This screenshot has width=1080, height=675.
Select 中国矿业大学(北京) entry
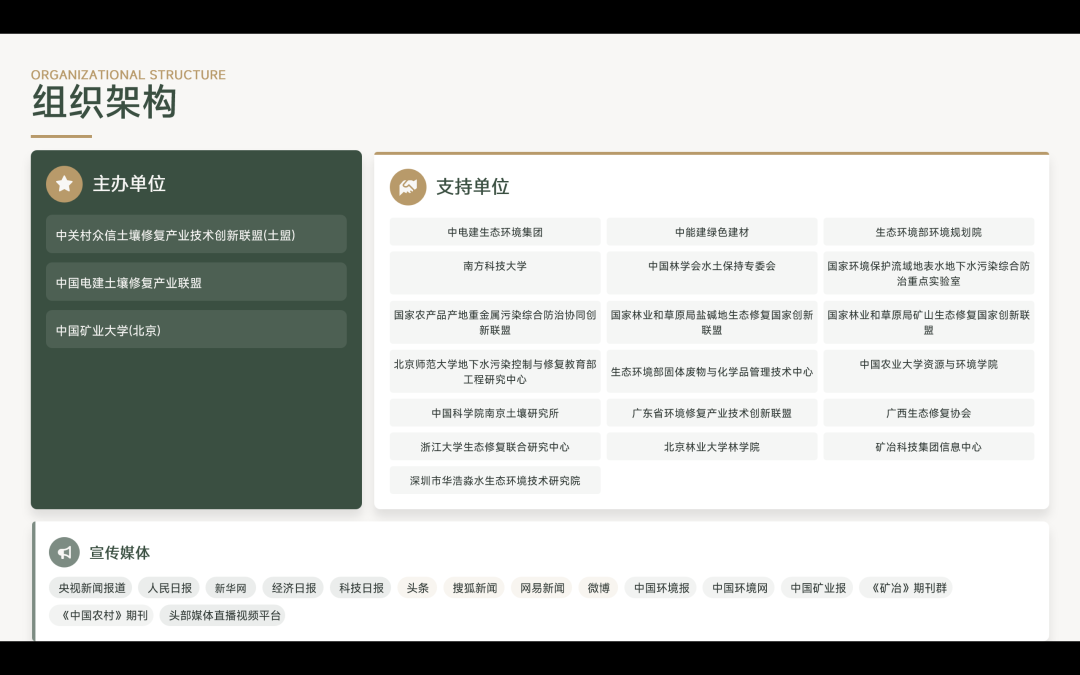[196, 329]
